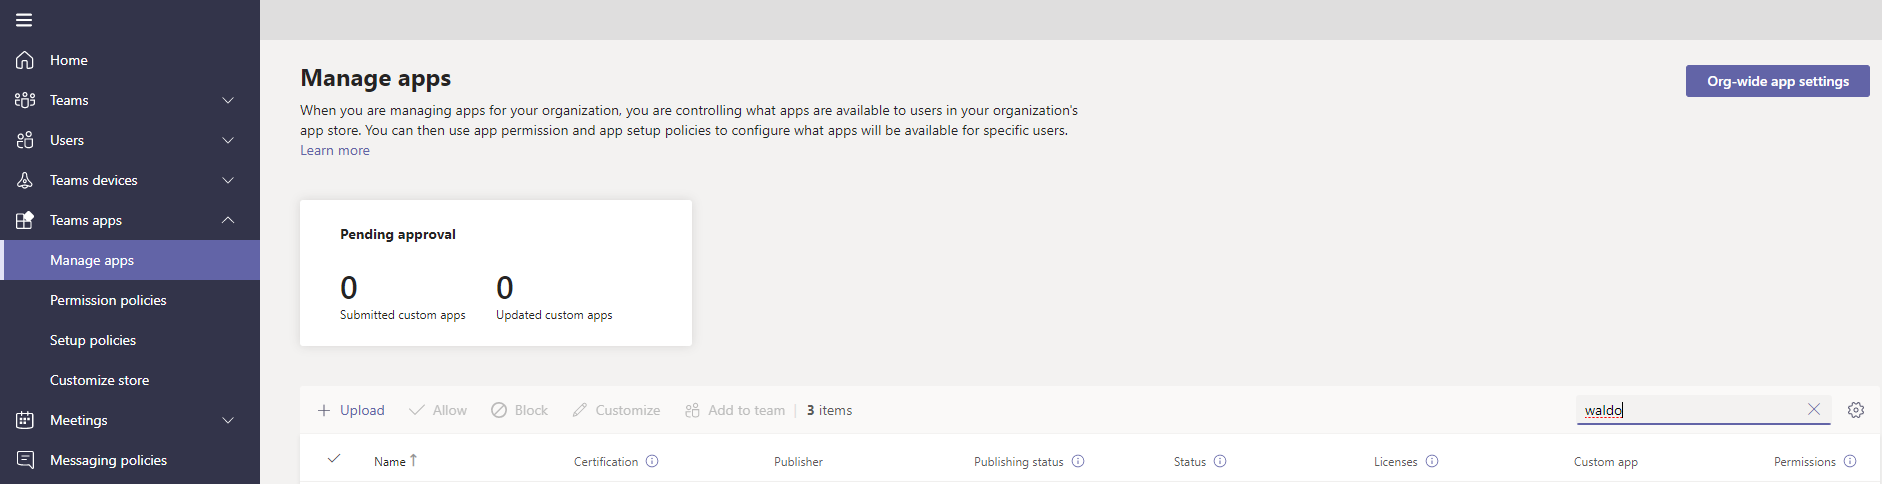Screen dimensions: 1882x484
Task: Open Permission policies page
Action: (108, 300)
